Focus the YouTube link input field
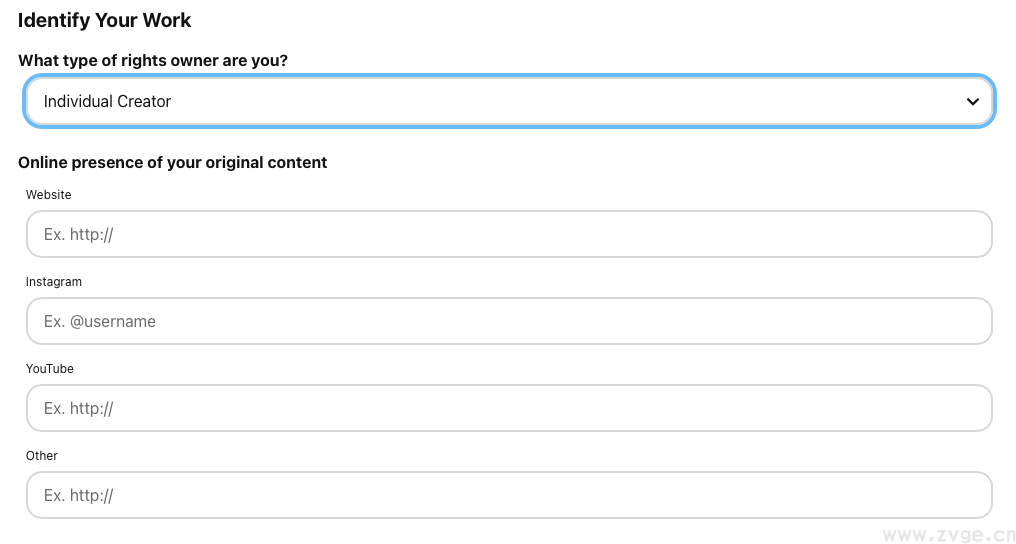This screenshot has width=1016, height=544. point(508,408)
